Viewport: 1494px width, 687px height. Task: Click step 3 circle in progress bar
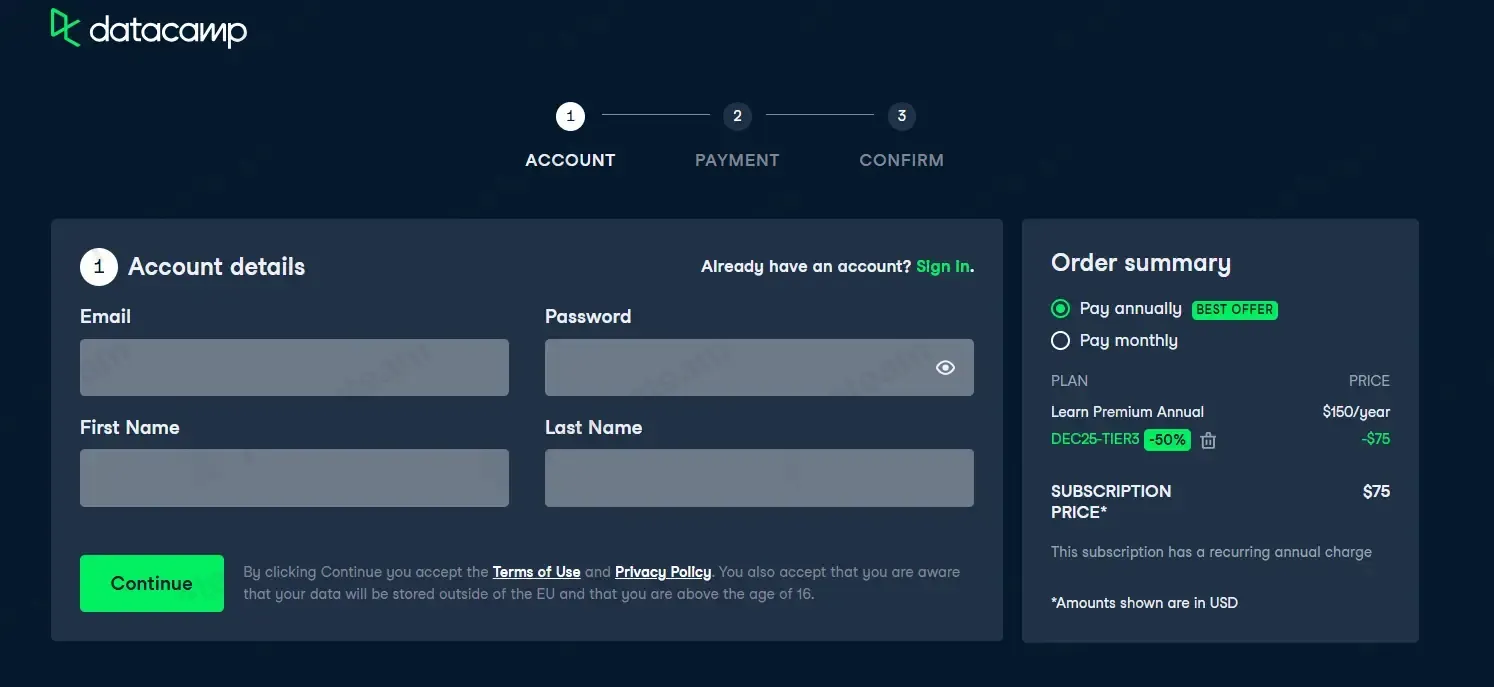[x=902, y=117]
